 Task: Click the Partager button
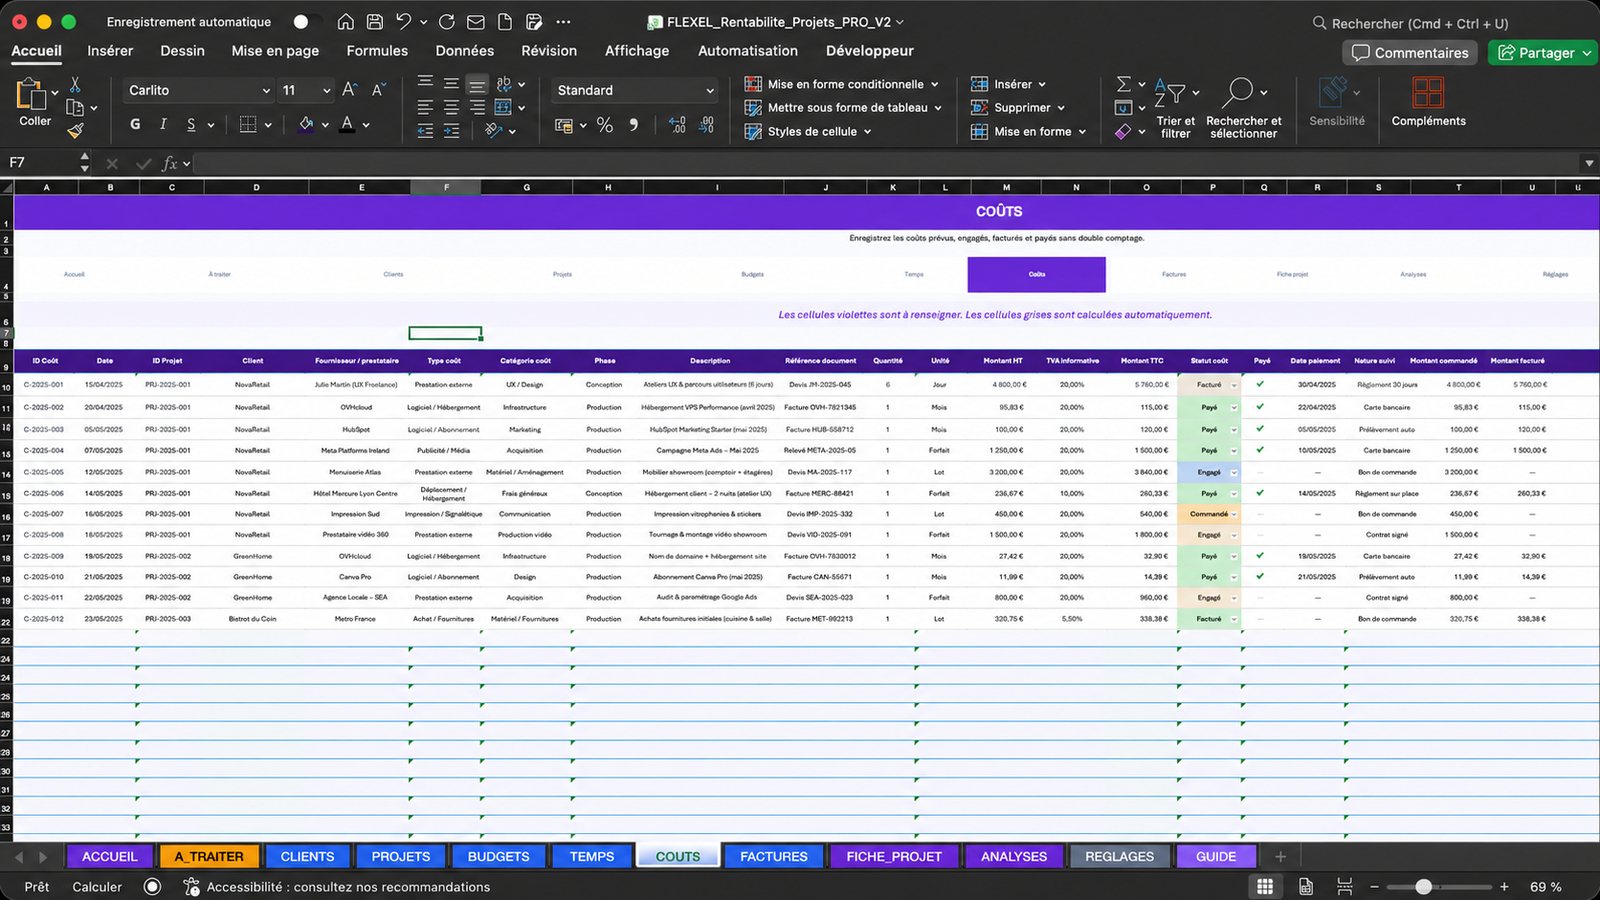[x=1541, y=53]
